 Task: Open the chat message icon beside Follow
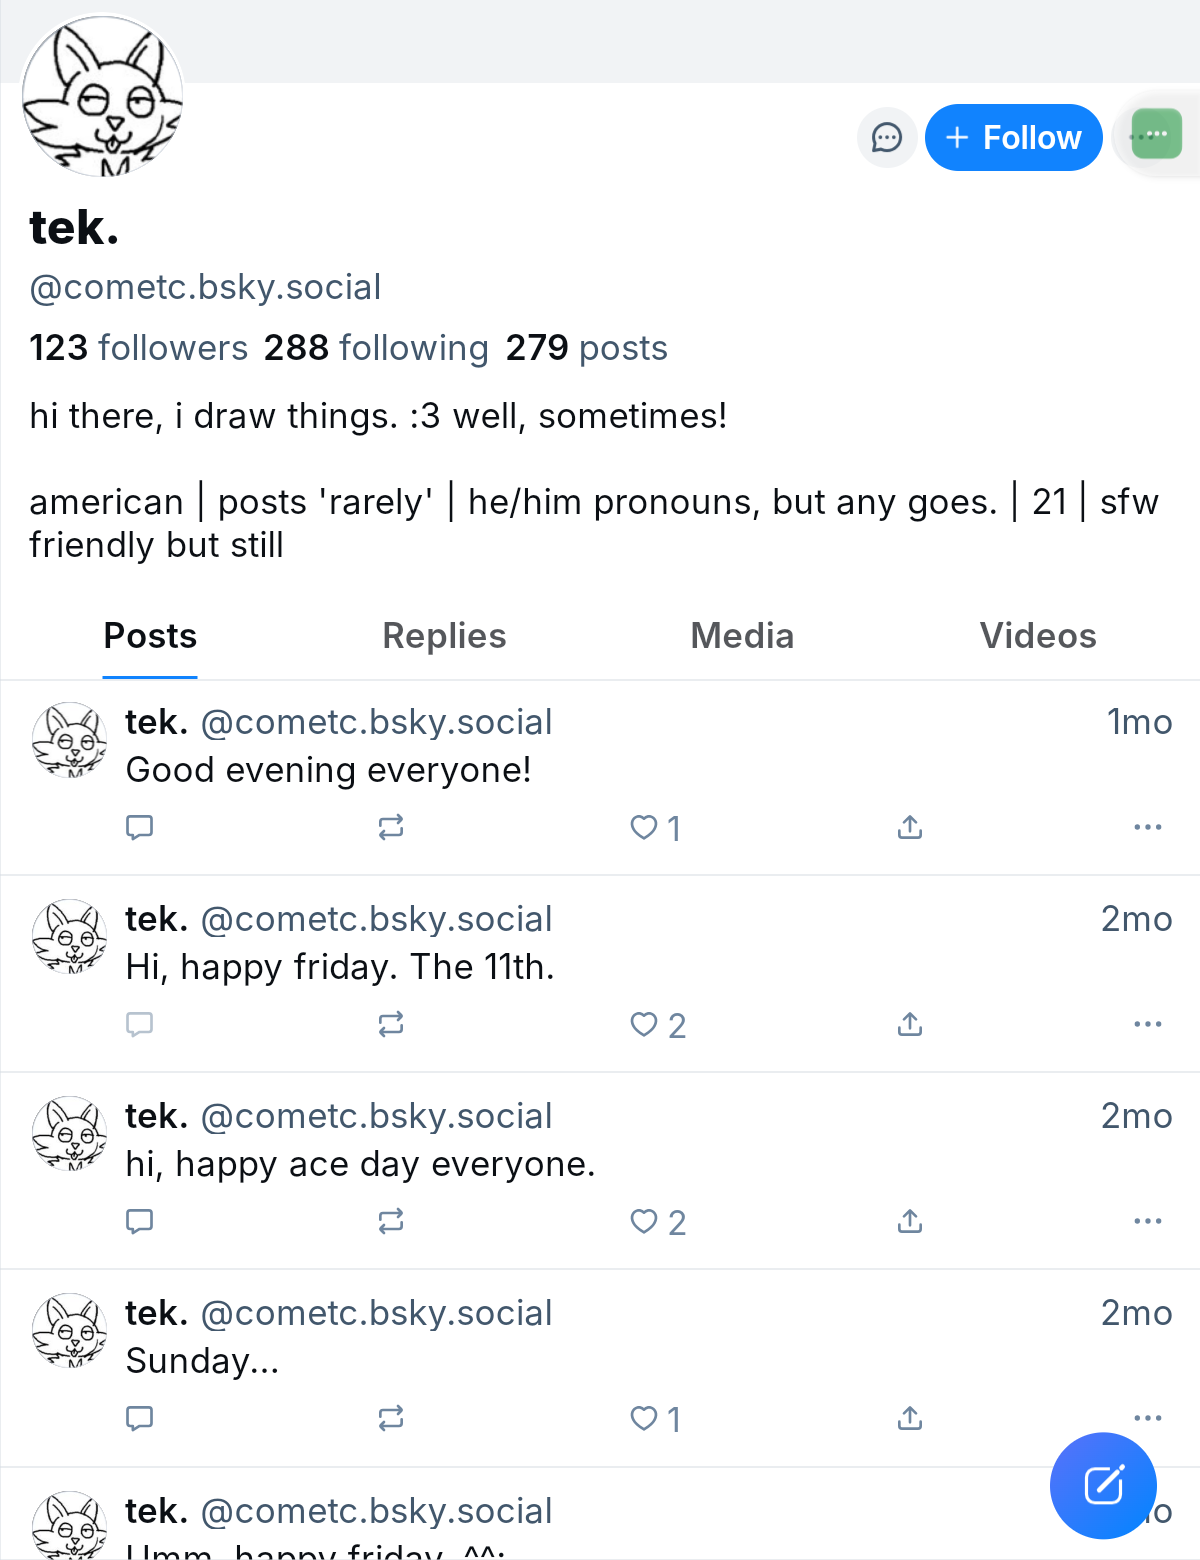point(887,137)
